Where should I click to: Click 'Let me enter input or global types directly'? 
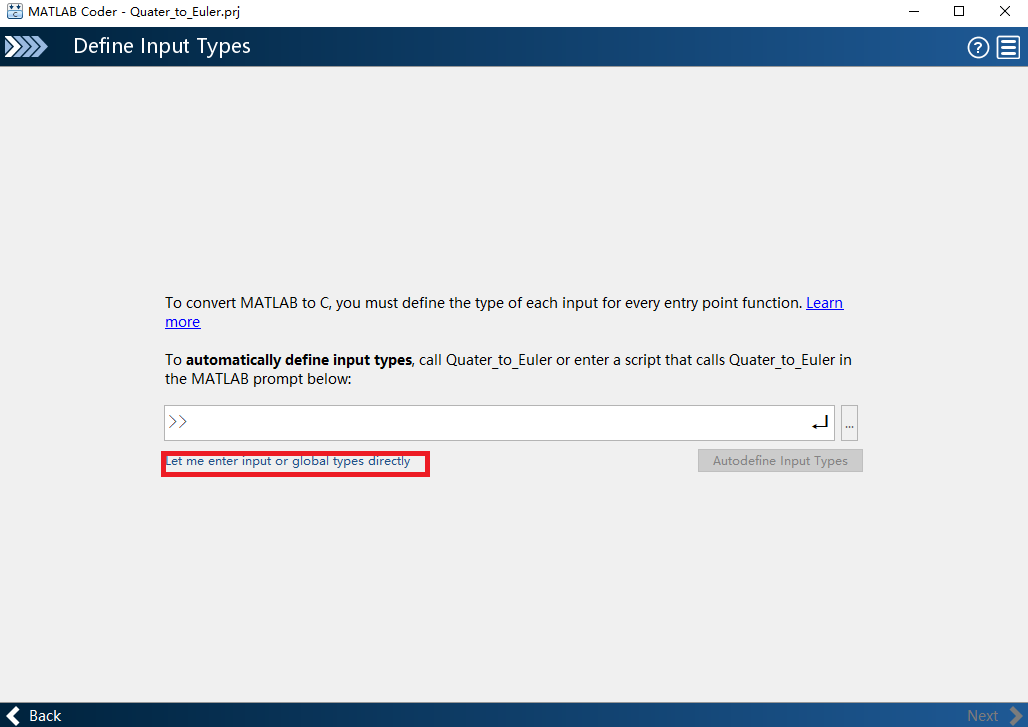pos(288,461)
